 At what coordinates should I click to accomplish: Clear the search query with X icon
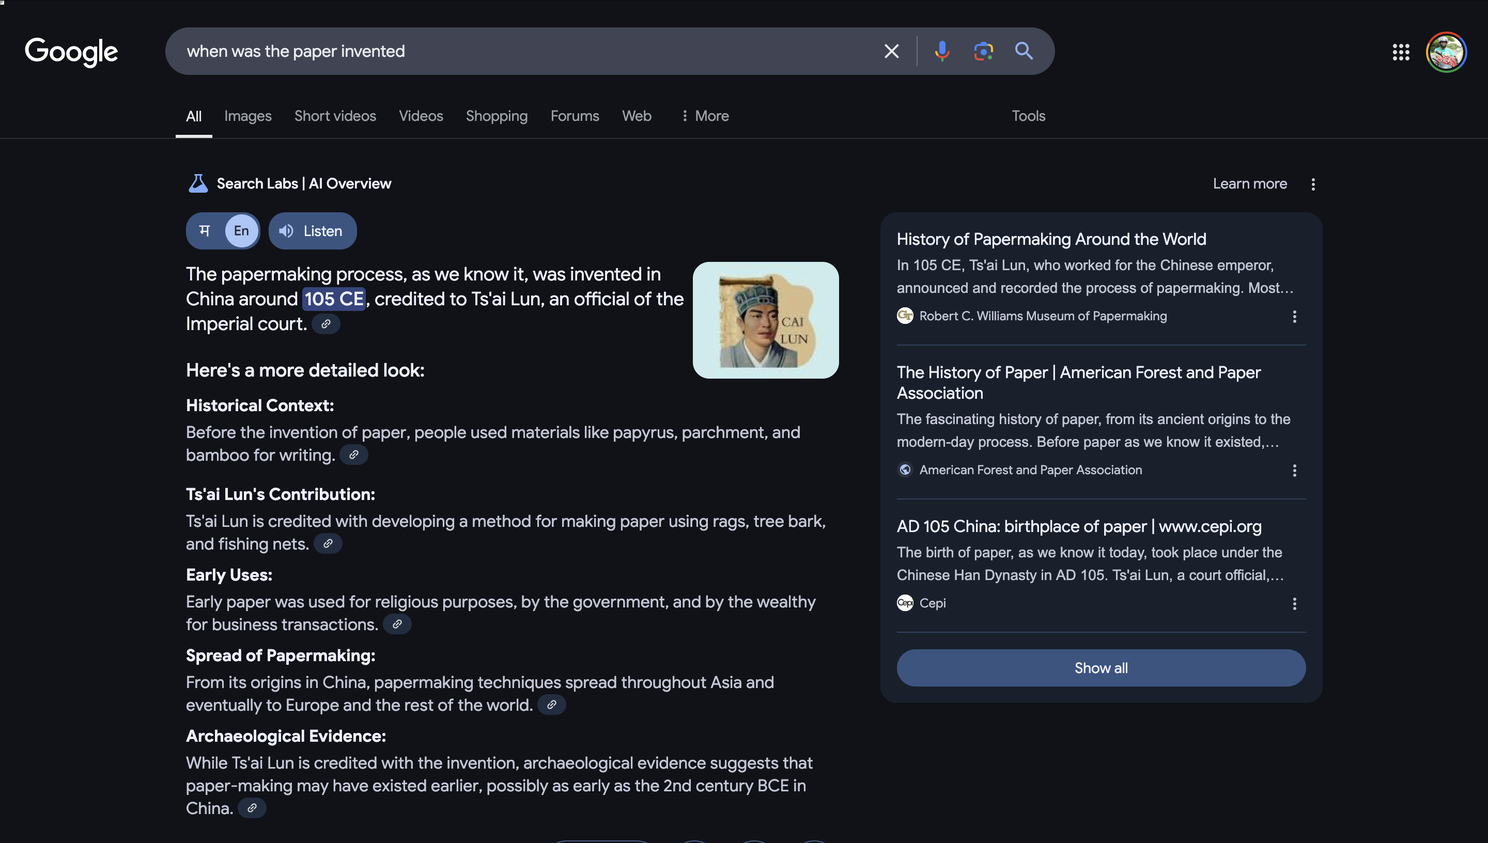pos(891,51)
